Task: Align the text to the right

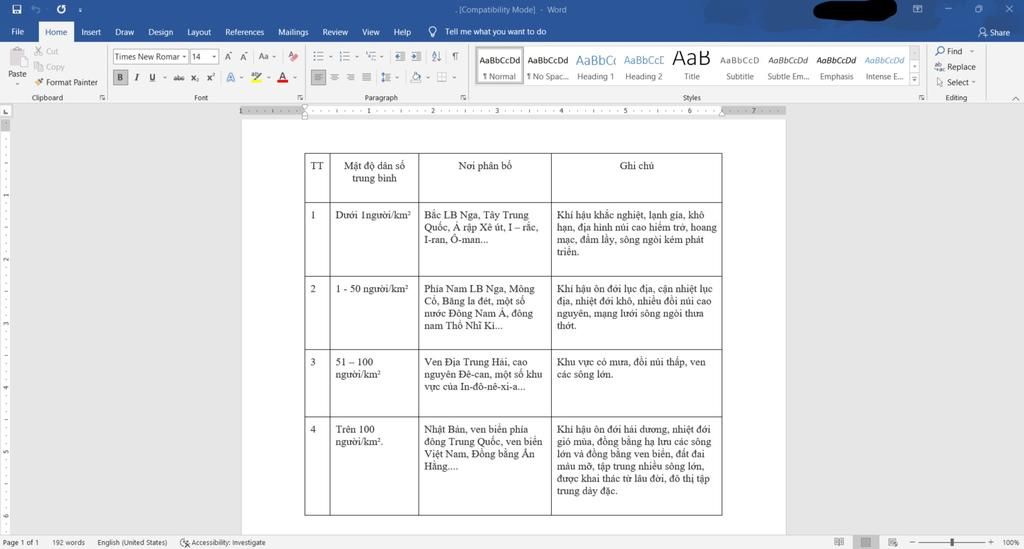Action: (x=351, y=78)
